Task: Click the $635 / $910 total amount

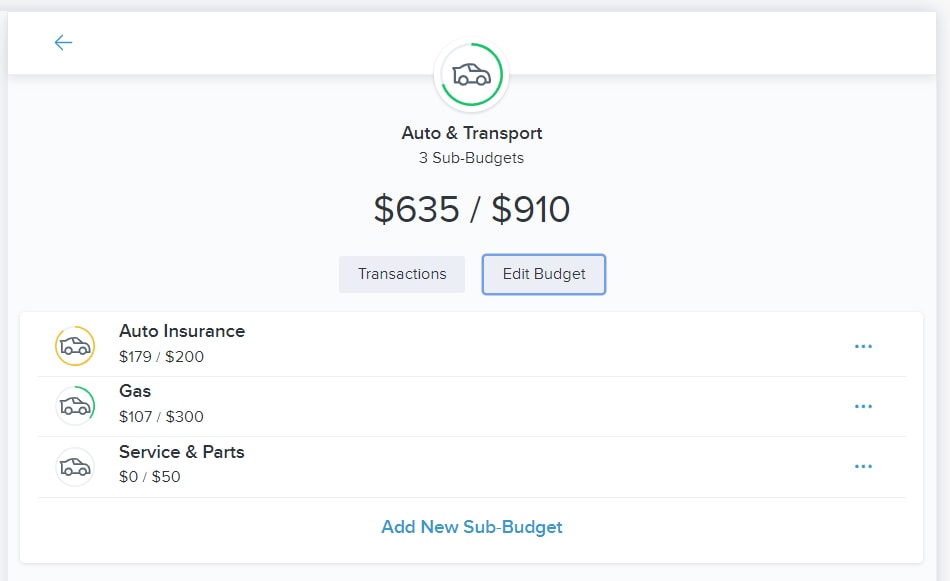Action: (471, 210)
